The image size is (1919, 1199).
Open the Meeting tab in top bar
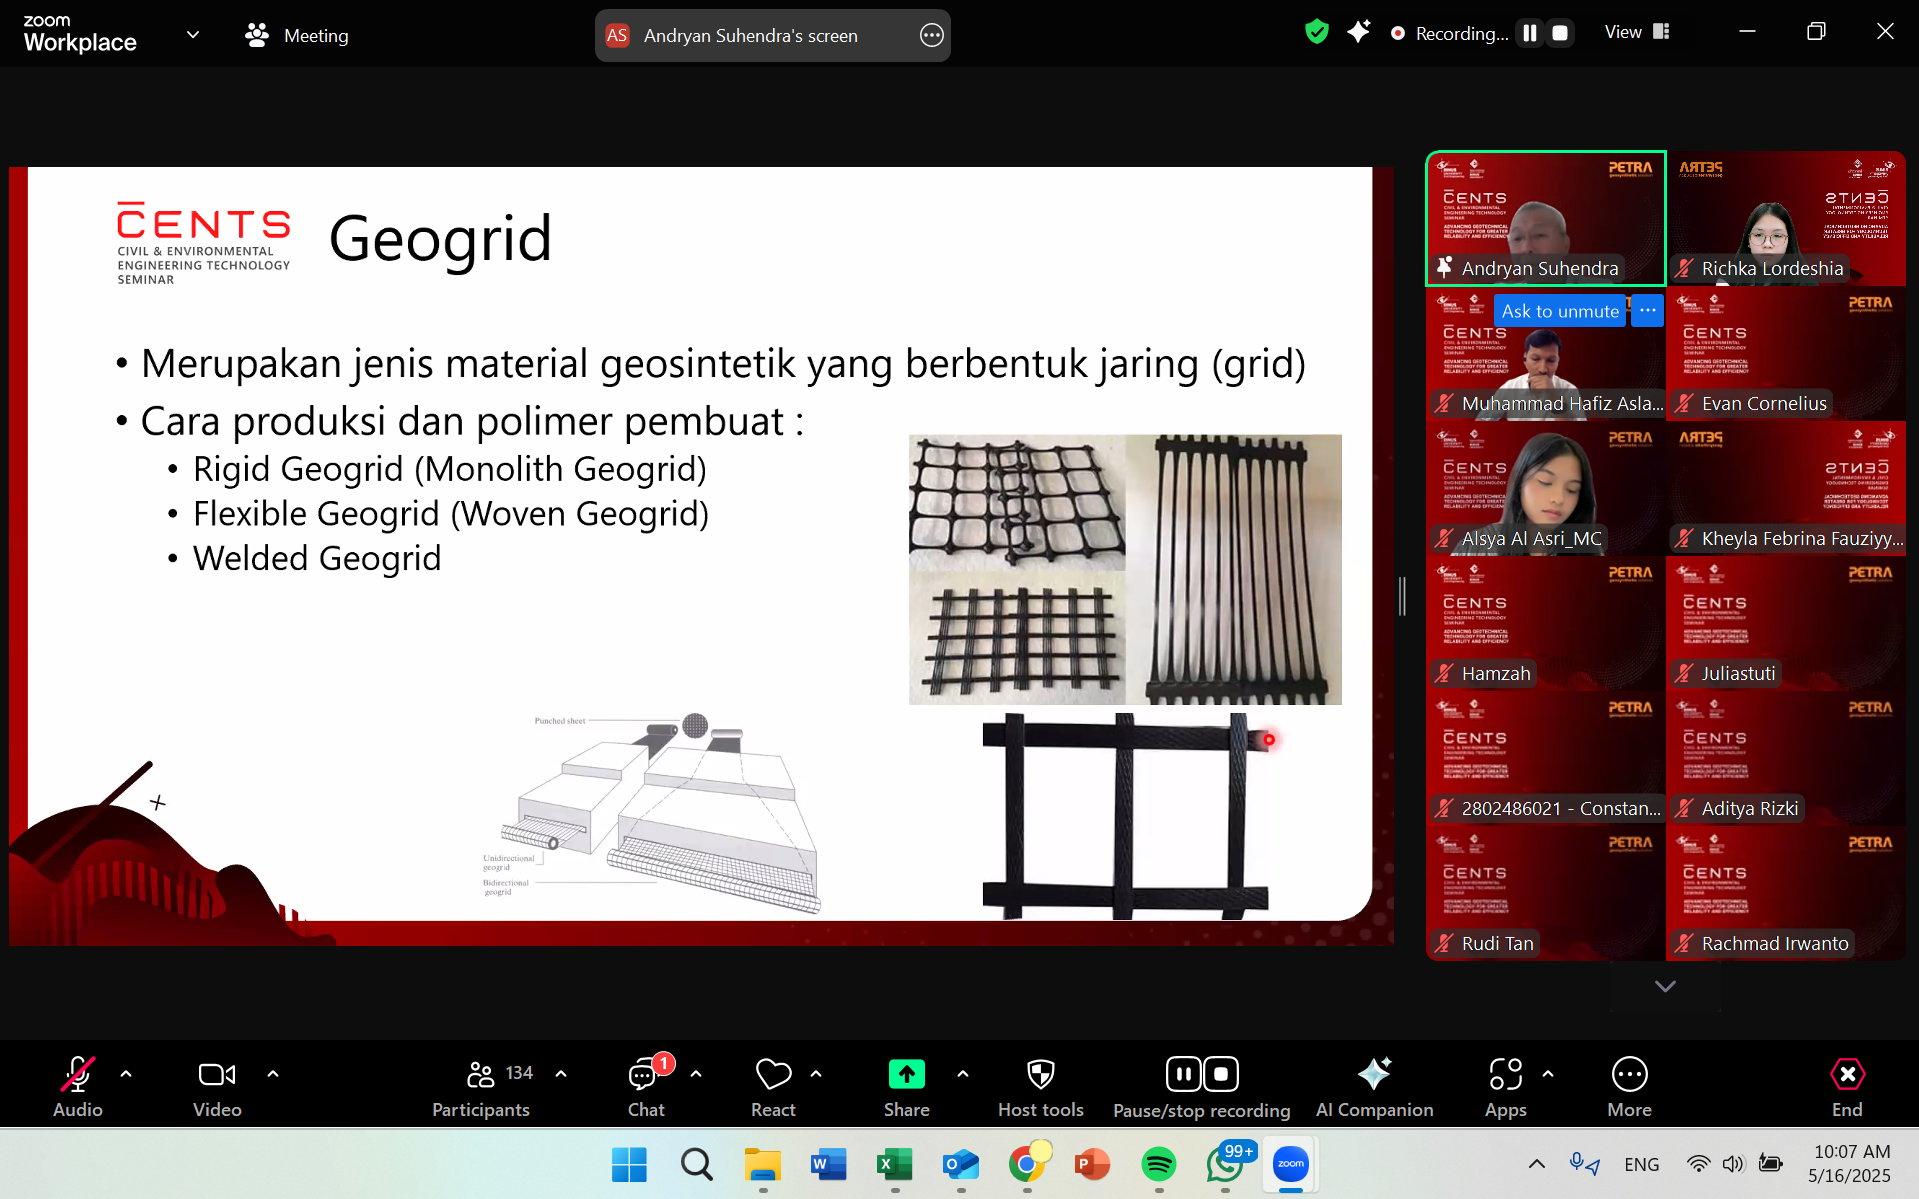pos(297,35)
